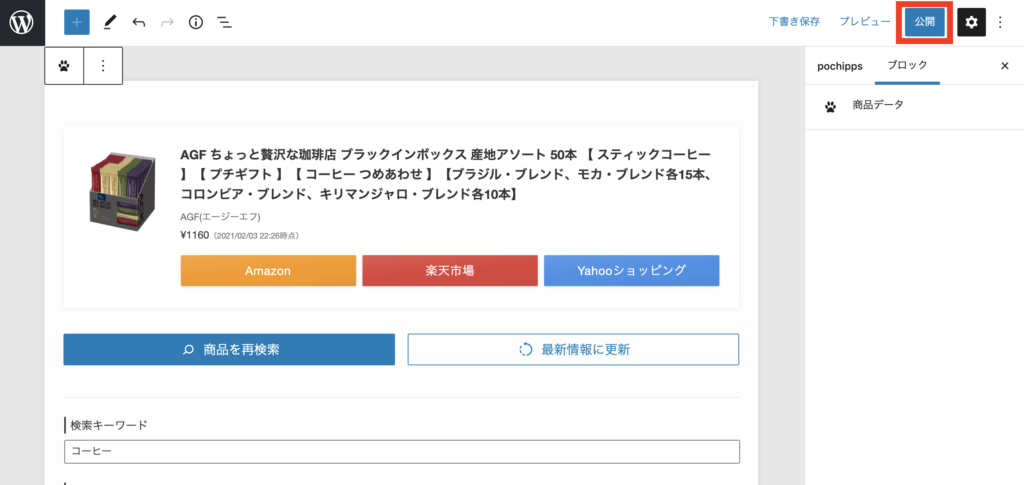Close the settings sidebar
This screenshot has height=485, width=1024.
point(1004,65)
